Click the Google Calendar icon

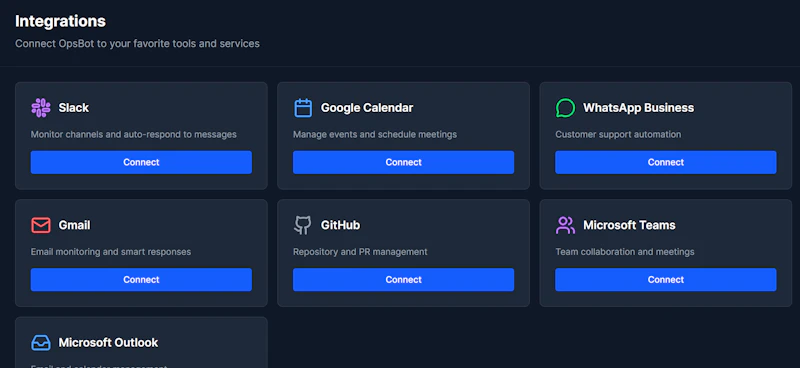[303, 108]
